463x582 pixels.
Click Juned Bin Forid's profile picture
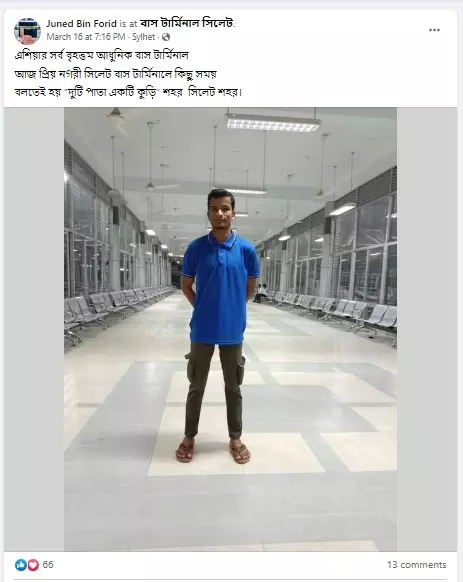click(x=27, y=31)
